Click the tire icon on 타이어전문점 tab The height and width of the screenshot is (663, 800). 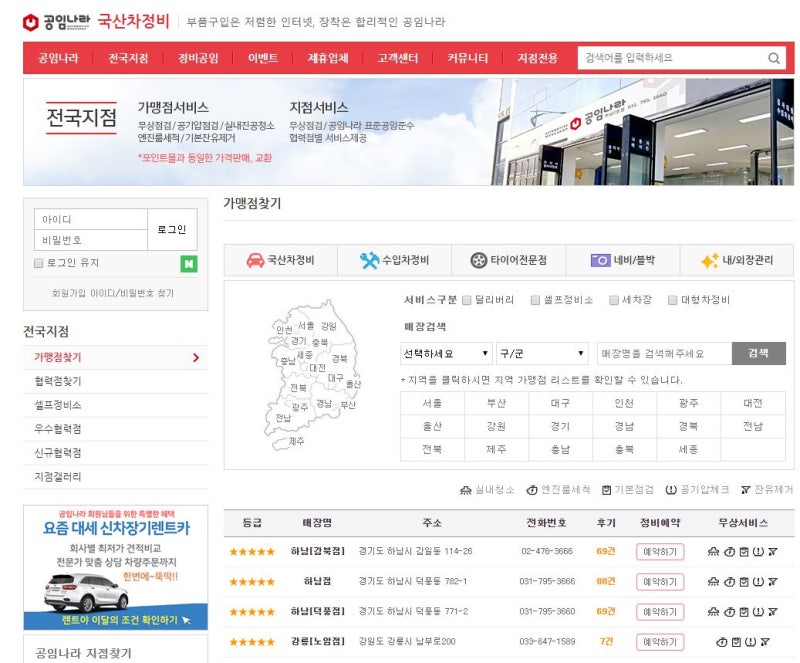pos(479,260)
